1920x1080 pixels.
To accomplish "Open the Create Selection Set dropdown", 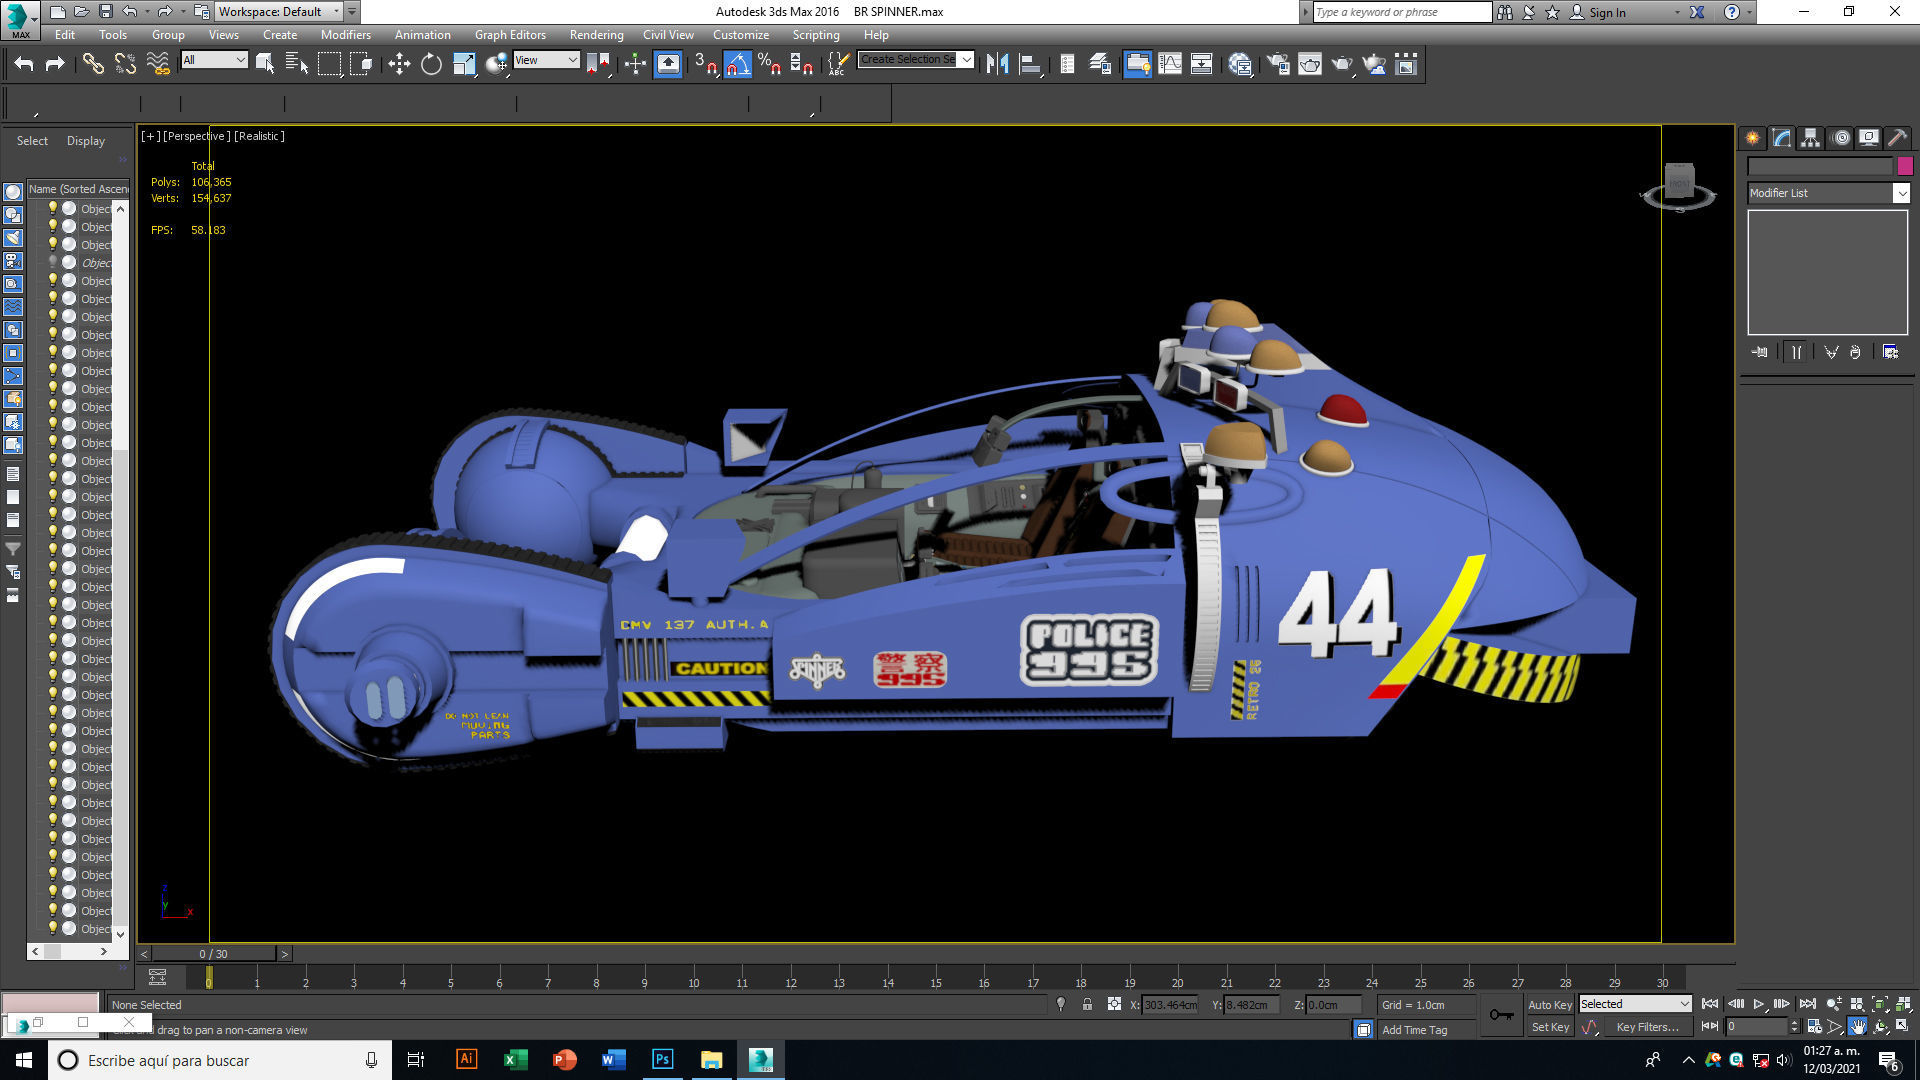I will click(x=915, y=60).
